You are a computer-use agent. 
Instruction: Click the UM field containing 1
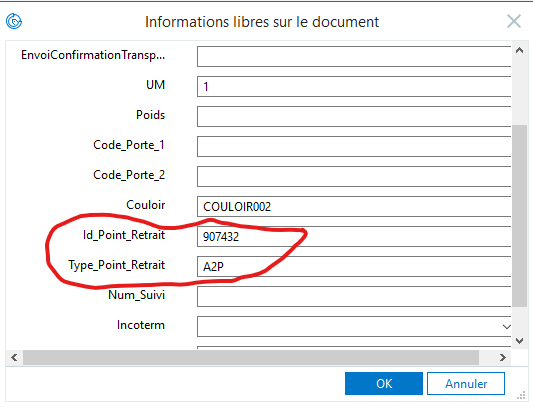354,86
